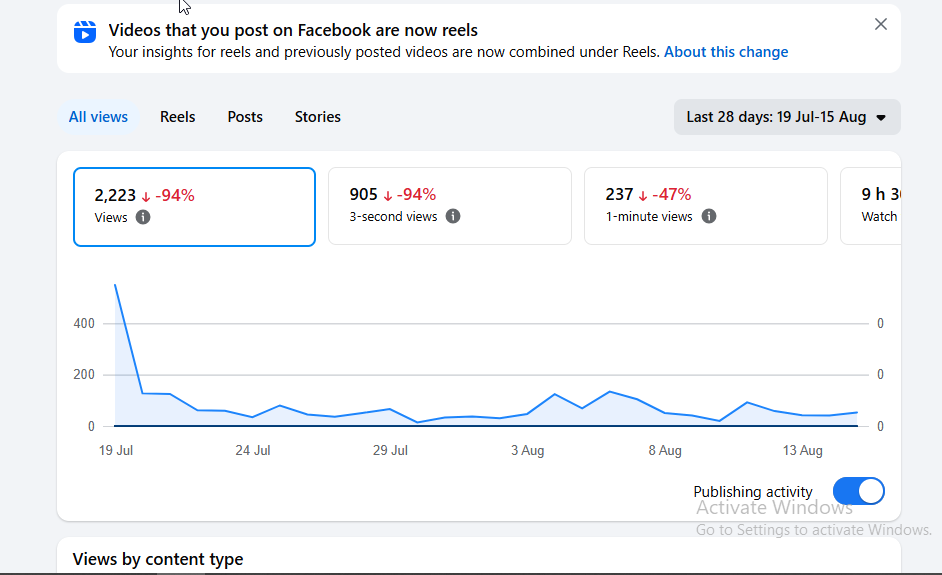Click the Publishing activity label

753,491
